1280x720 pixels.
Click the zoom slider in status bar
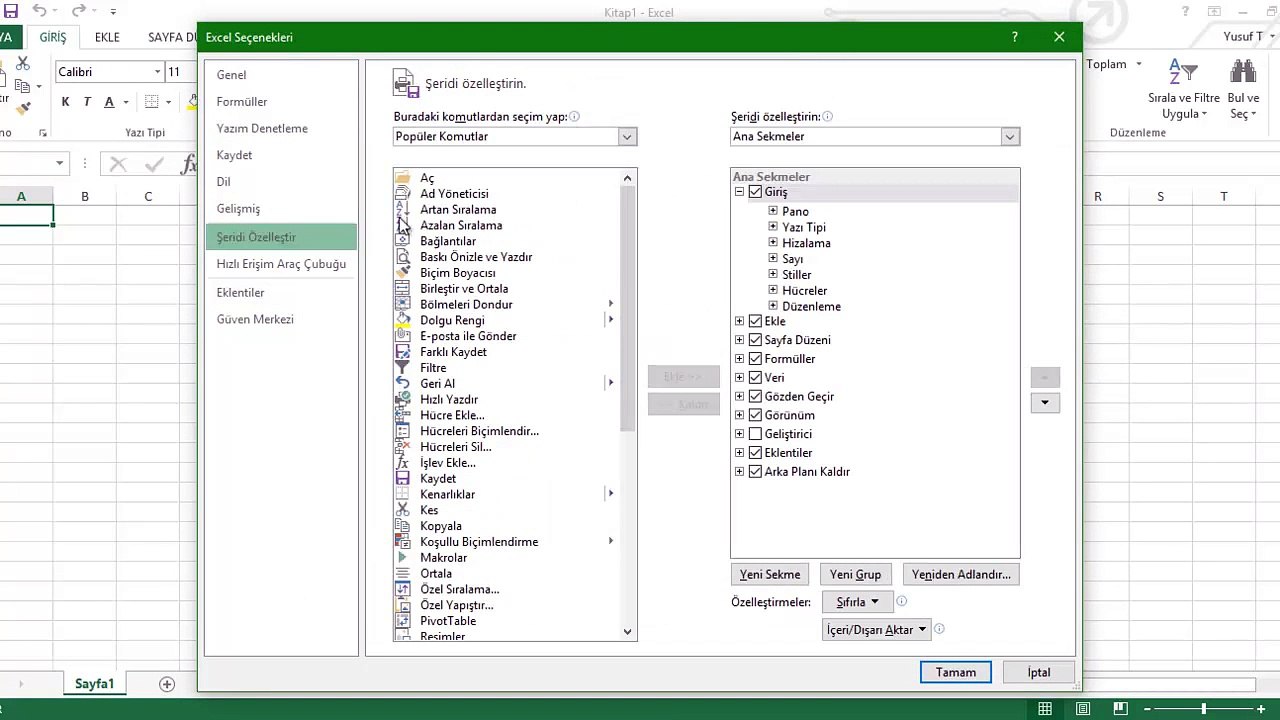1204,709
